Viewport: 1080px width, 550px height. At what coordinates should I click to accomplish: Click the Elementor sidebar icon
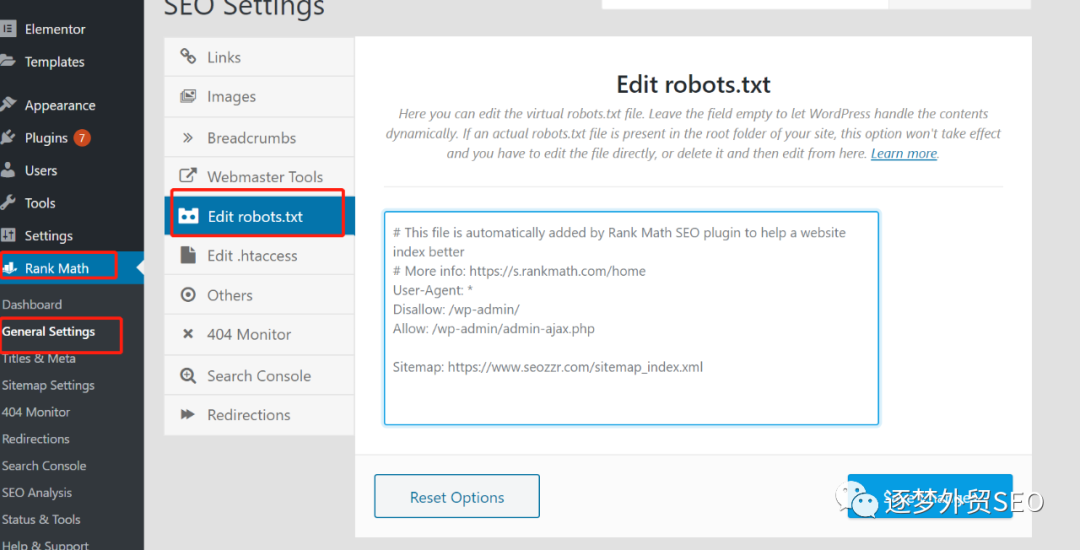(8, 29)
